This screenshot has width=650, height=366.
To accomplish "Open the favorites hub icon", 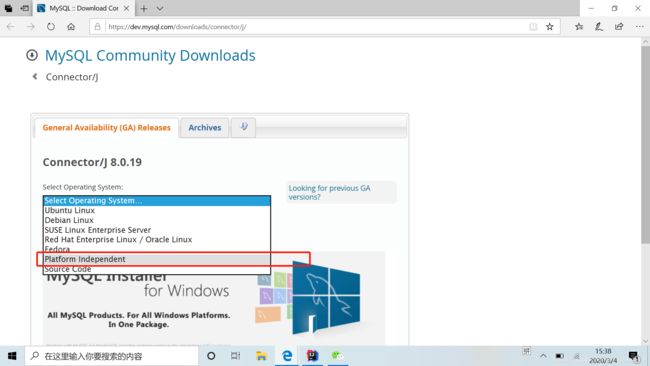I will 579,27.
